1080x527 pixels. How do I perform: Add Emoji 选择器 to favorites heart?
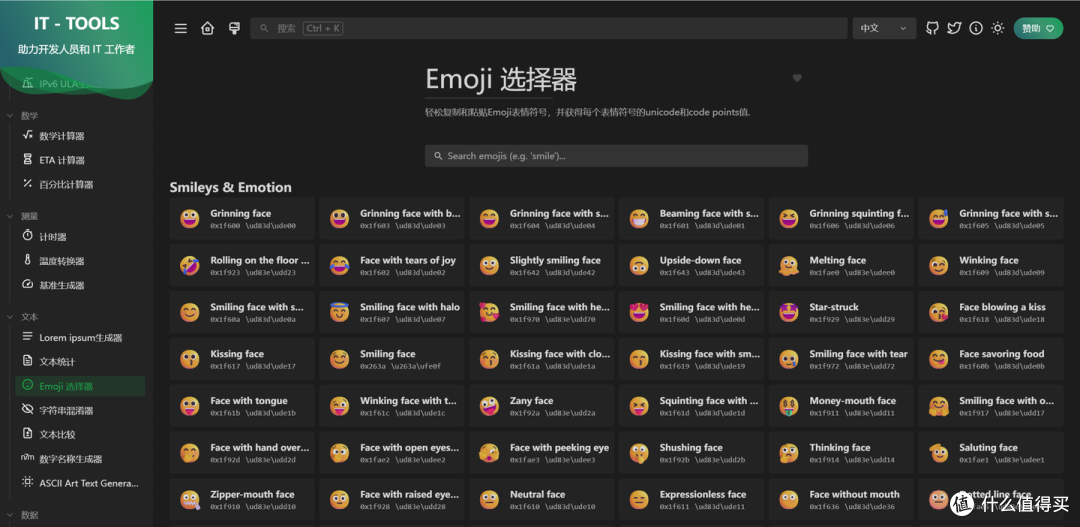(x=797, y=78)
